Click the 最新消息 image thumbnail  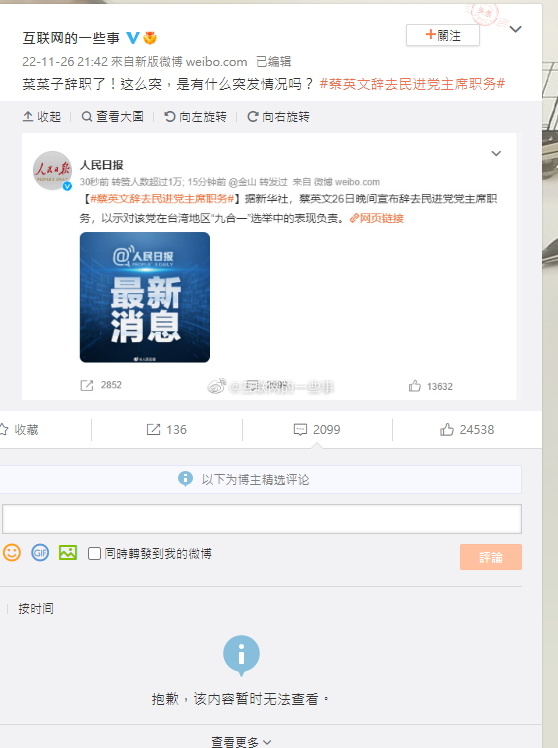click(x=145, y=297)
